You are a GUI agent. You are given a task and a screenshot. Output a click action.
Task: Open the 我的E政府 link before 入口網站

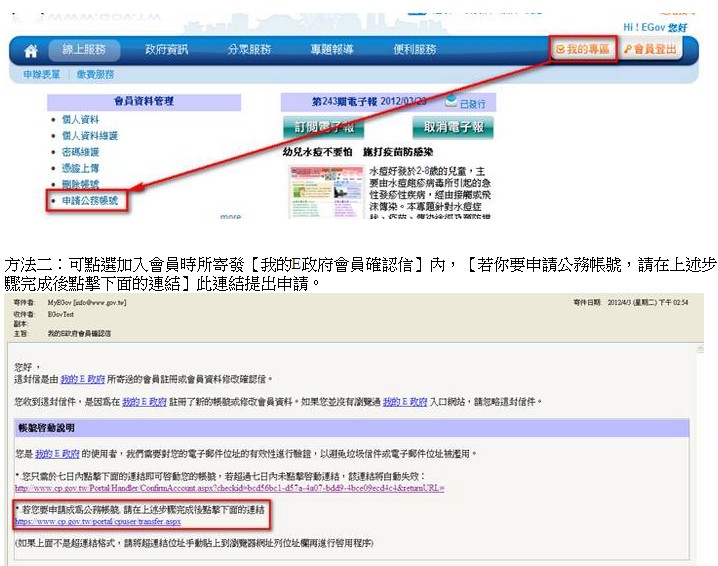(x=405, y=402)
